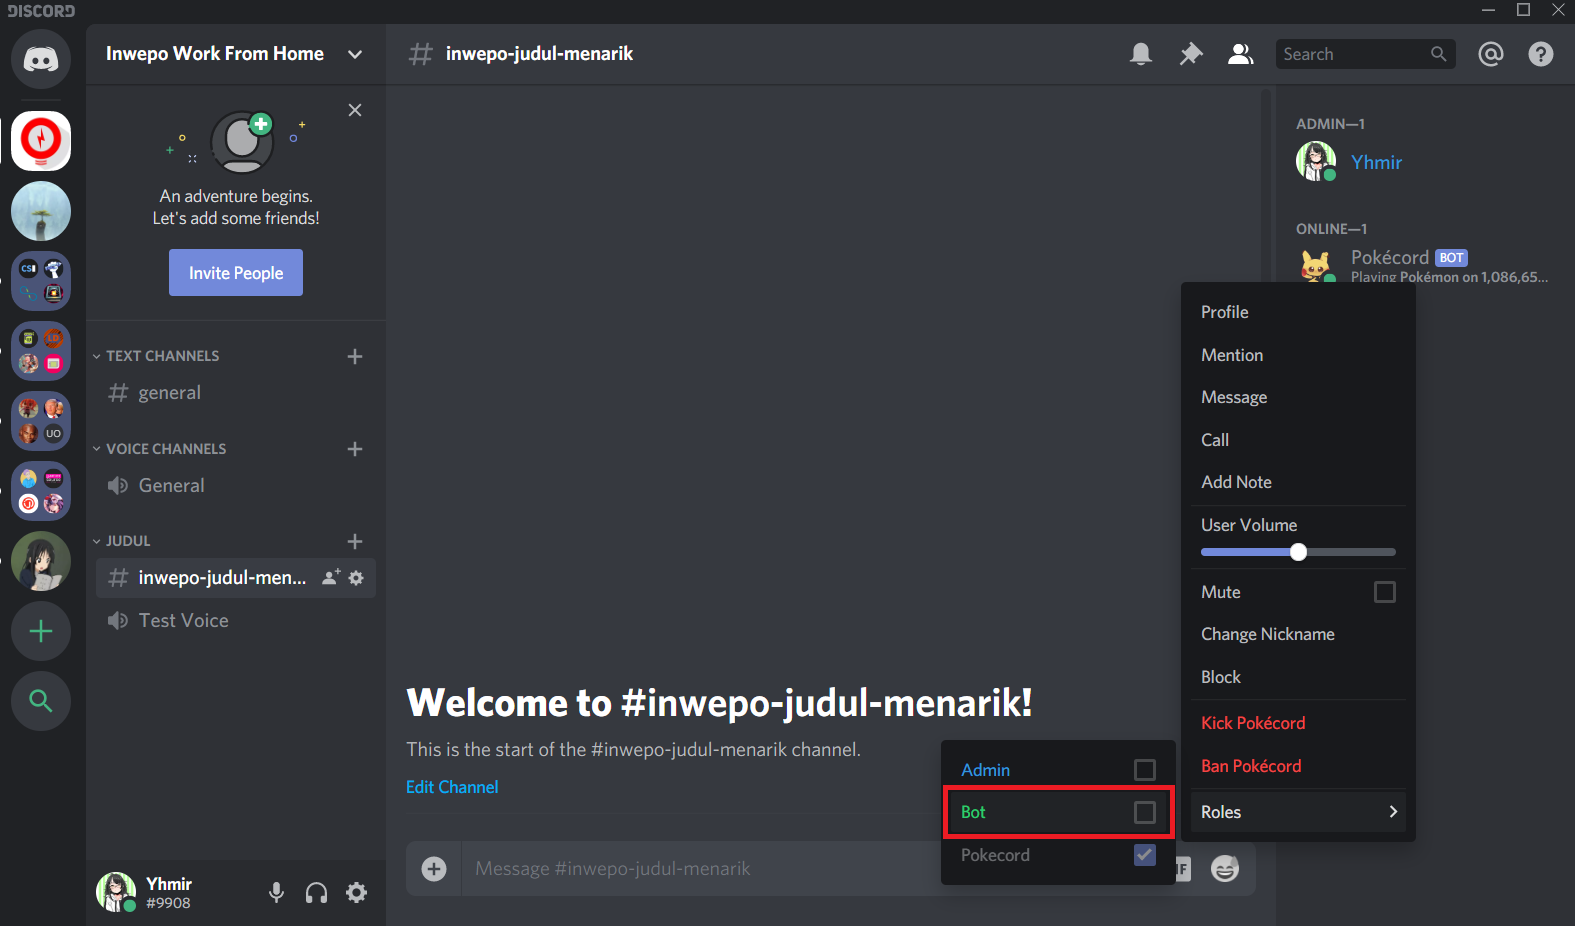Select Message in the context menu

pos(1298,397)
